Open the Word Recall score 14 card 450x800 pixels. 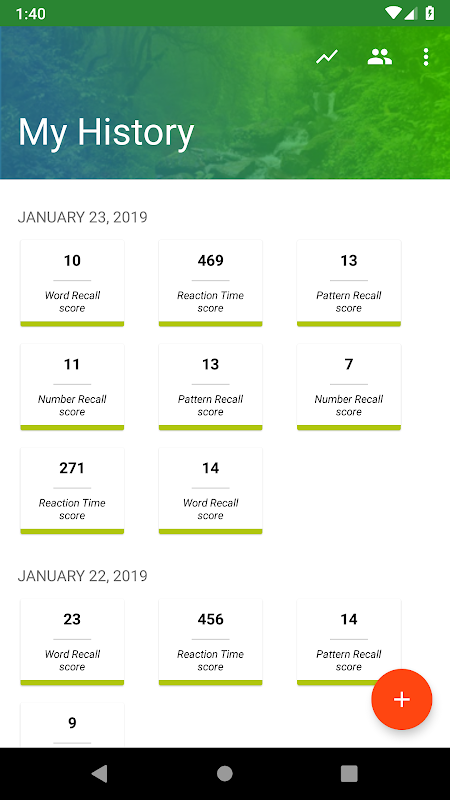pos(210,491)
